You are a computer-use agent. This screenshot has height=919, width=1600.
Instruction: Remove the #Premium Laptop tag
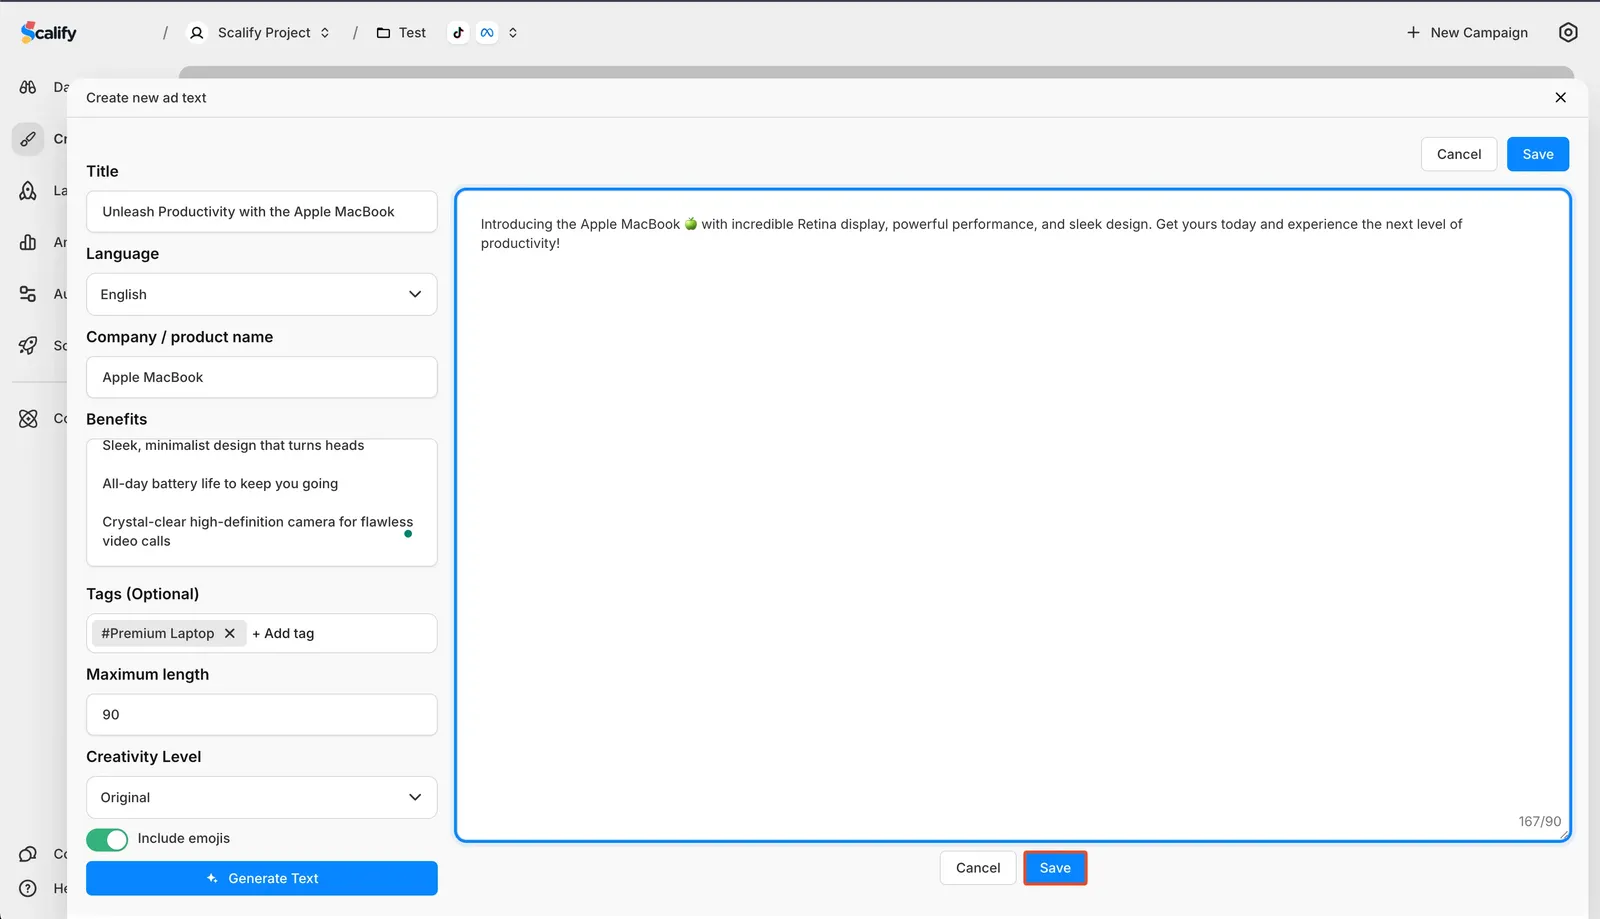pyautogui.click(x=230, y=633)
